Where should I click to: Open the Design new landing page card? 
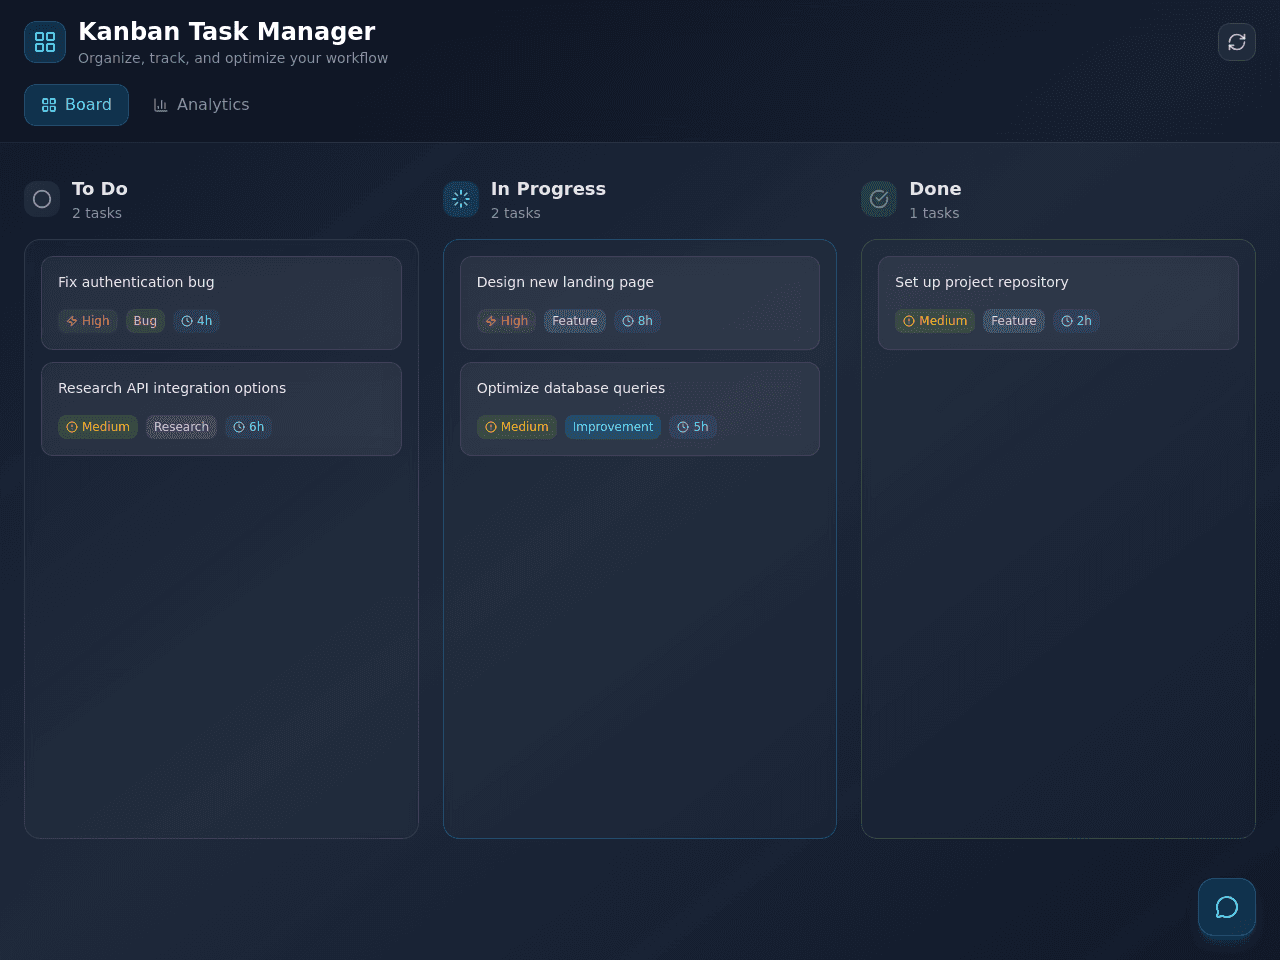pos(640,303)
